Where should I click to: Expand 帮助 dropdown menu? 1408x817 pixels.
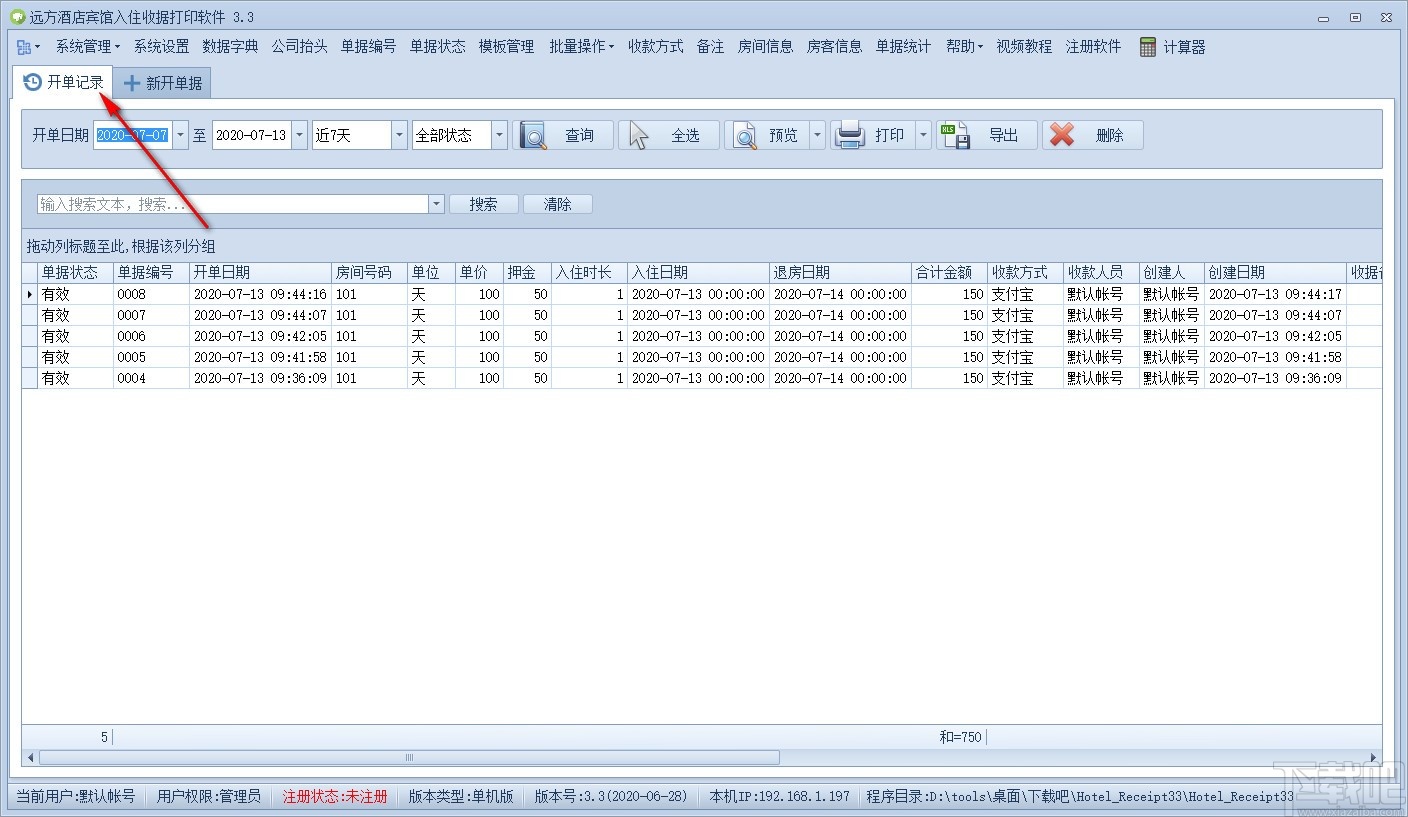point(965,47)
